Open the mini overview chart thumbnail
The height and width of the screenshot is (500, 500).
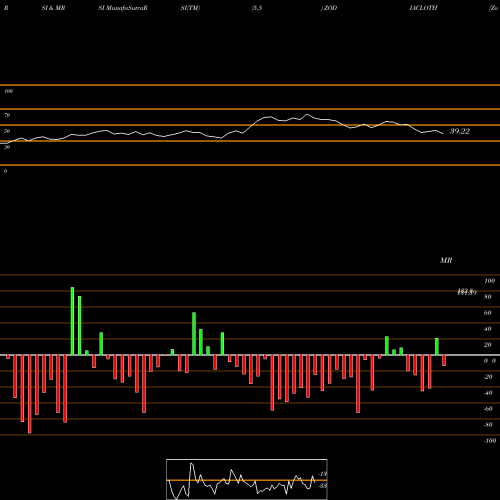tap(247, 479)
